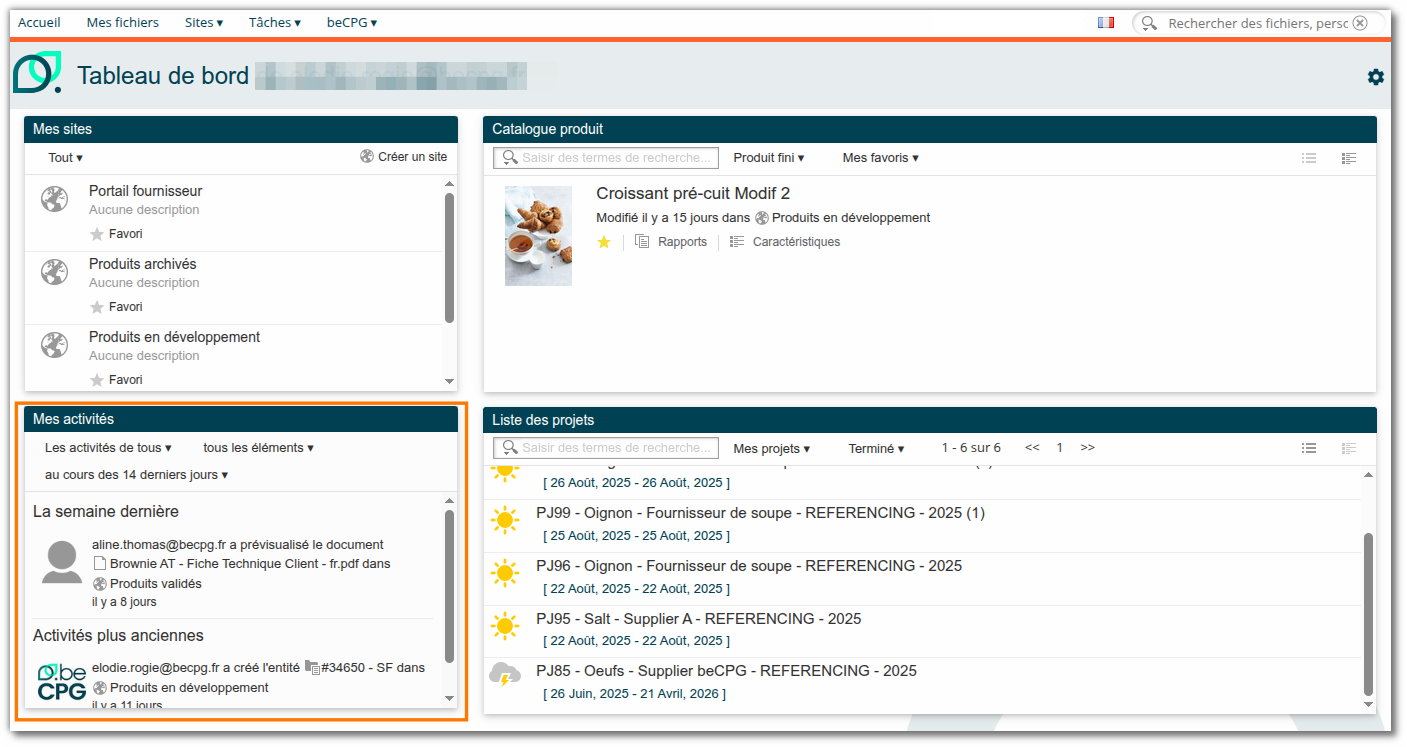This screenshot has height=747, width=1407.
Task: Open the Produit fini dropdown
Action: [x=769, y=158]
